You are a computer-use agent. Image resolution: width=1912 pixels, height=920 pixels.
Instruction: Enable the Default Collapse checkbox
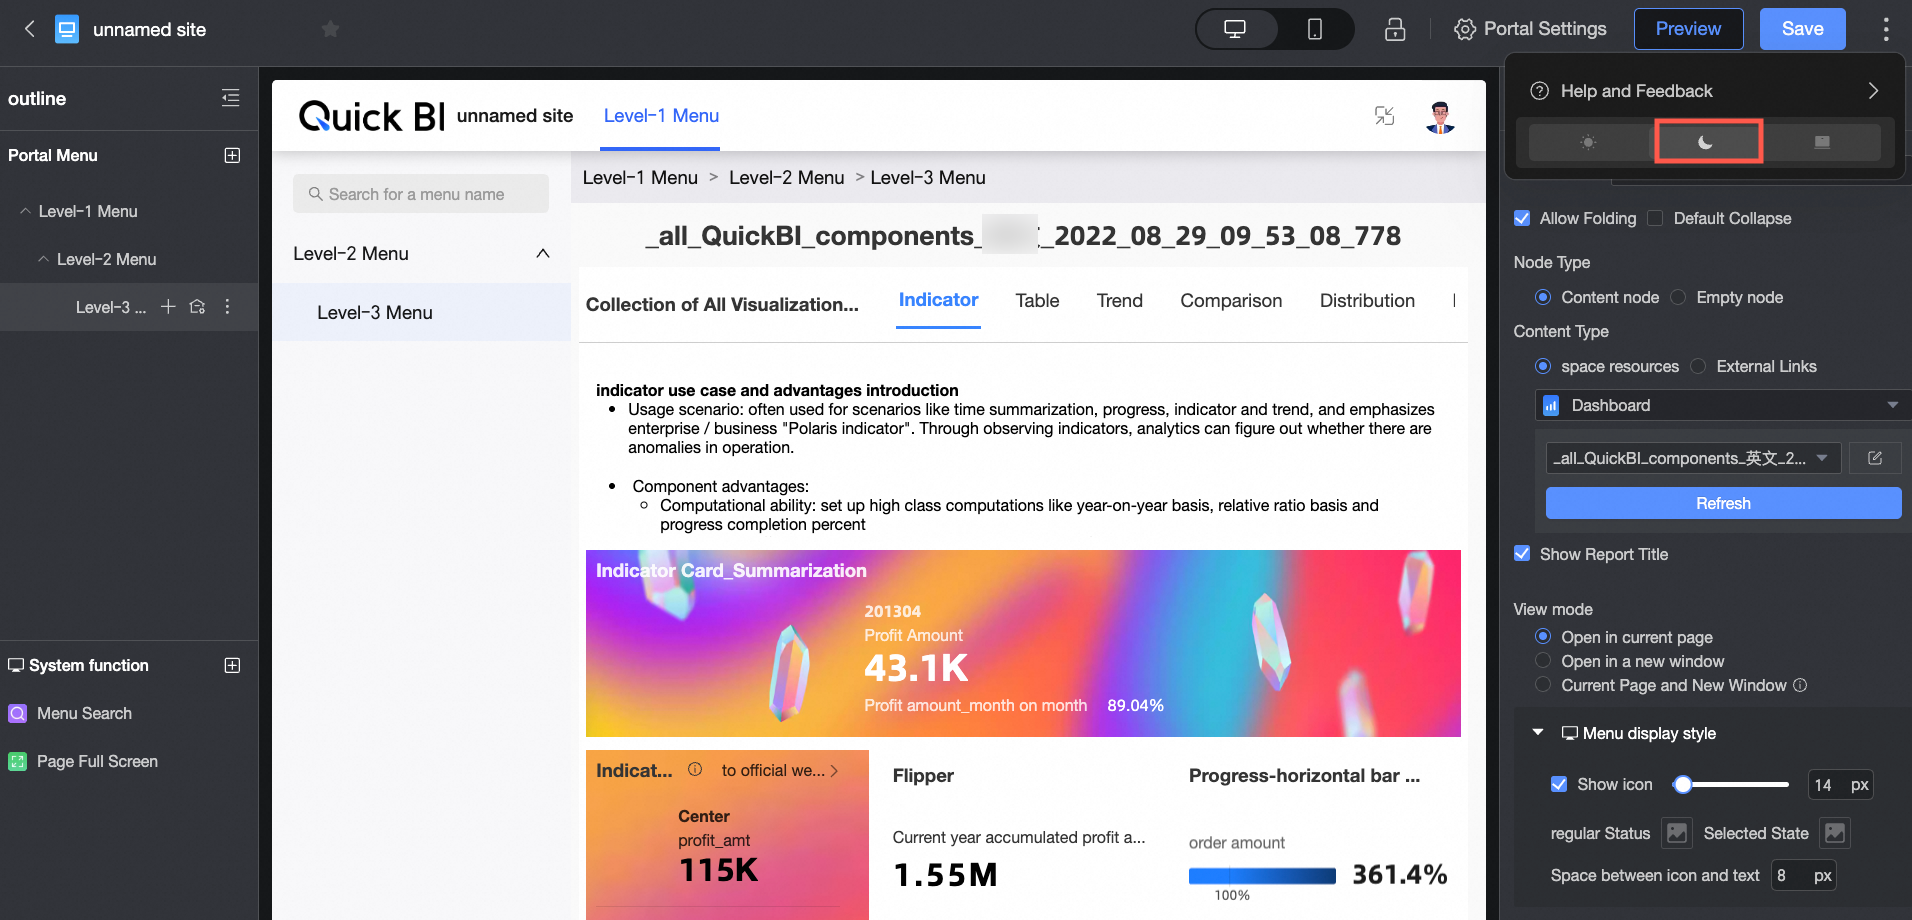[x=1656, y=218]
